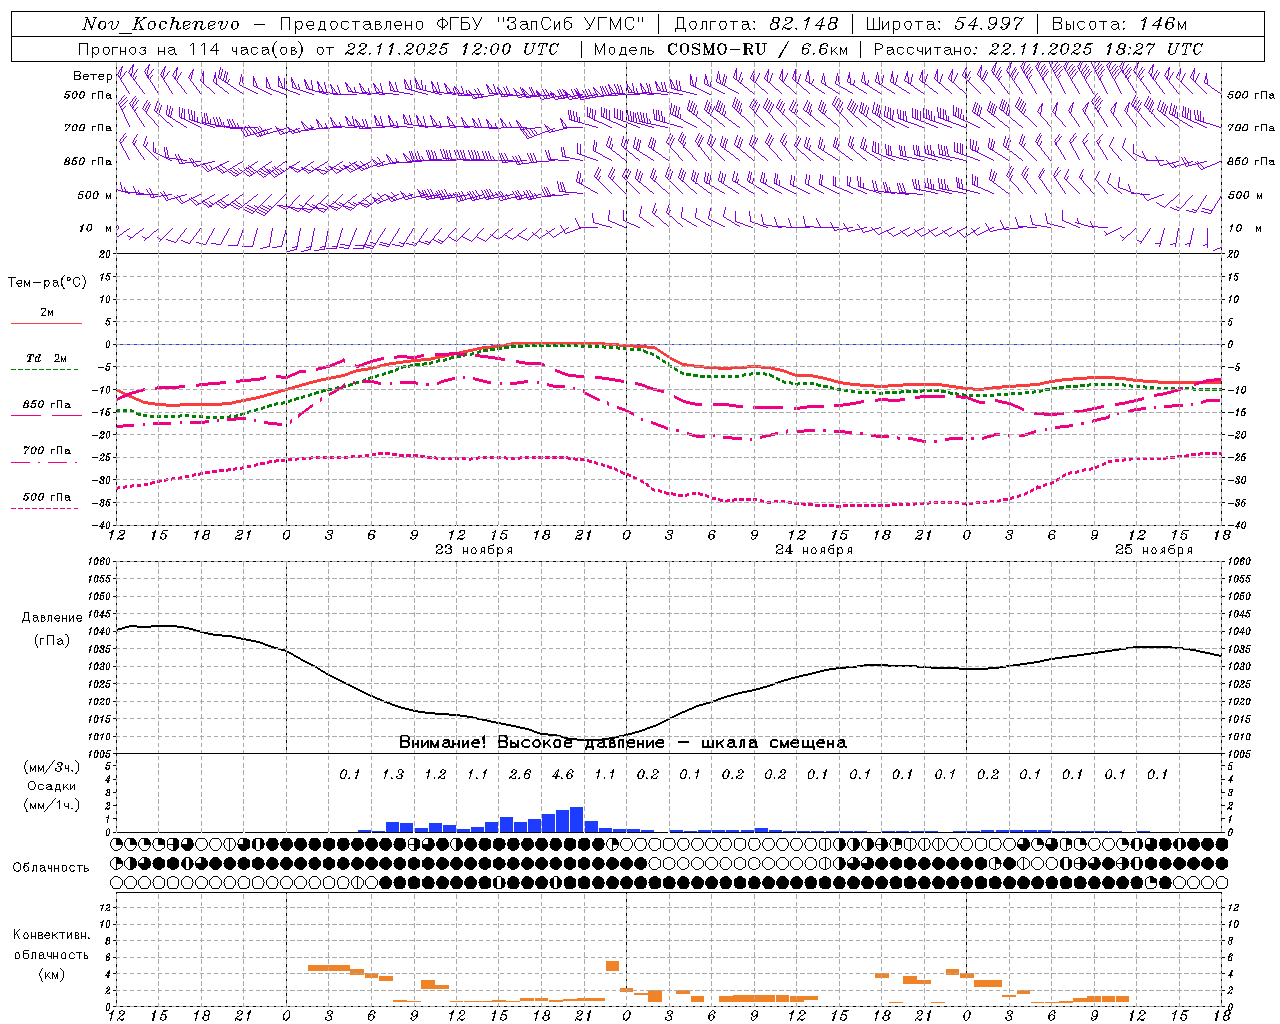
Task: Click the Тем-ра(°C) temperature axis label
Action: point(47,283)
